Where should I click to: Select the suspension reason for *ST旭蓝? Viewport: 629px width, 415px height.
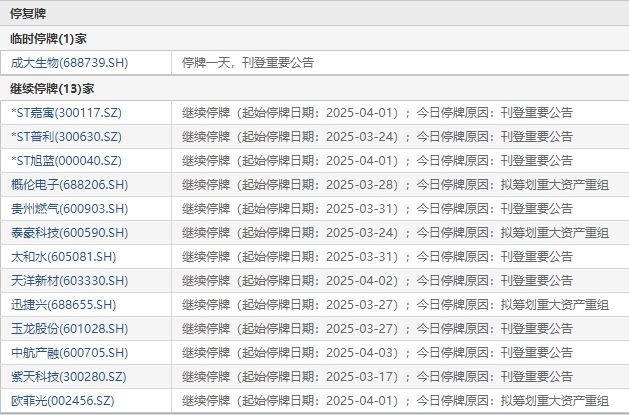pos(377,161)
